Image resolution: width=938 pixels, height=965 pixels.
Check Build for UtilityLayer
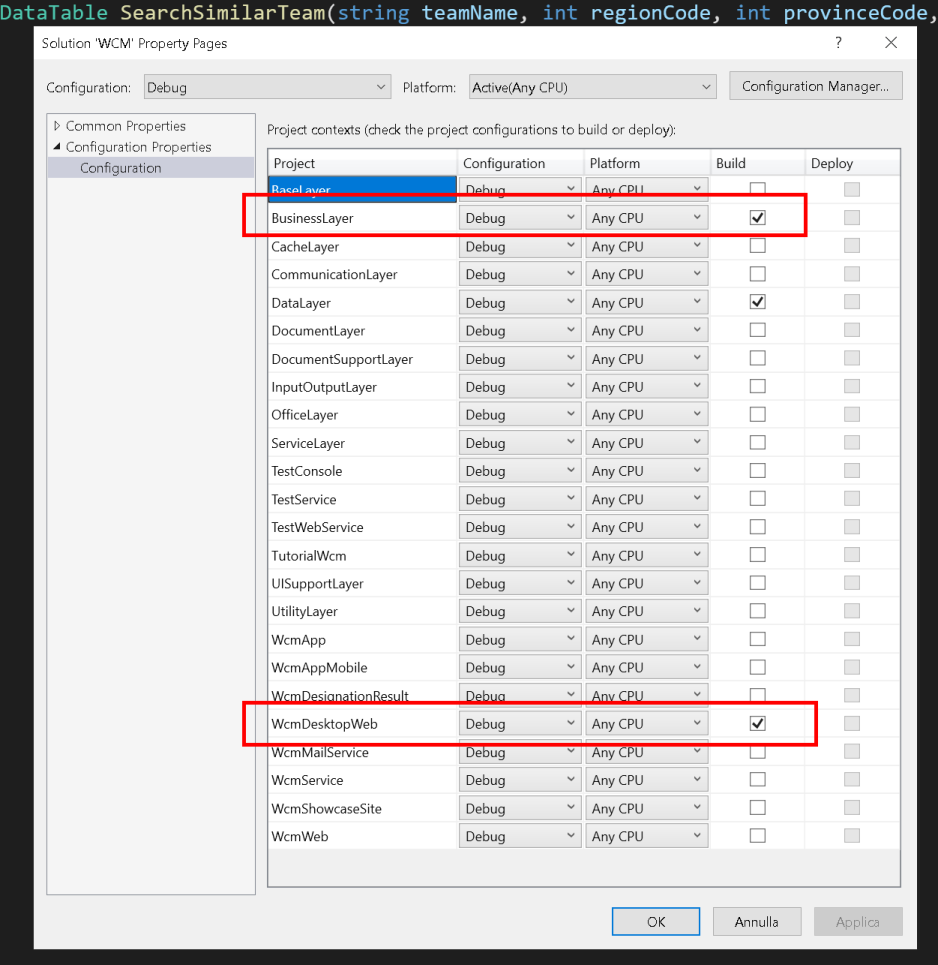tap(758, 611)
